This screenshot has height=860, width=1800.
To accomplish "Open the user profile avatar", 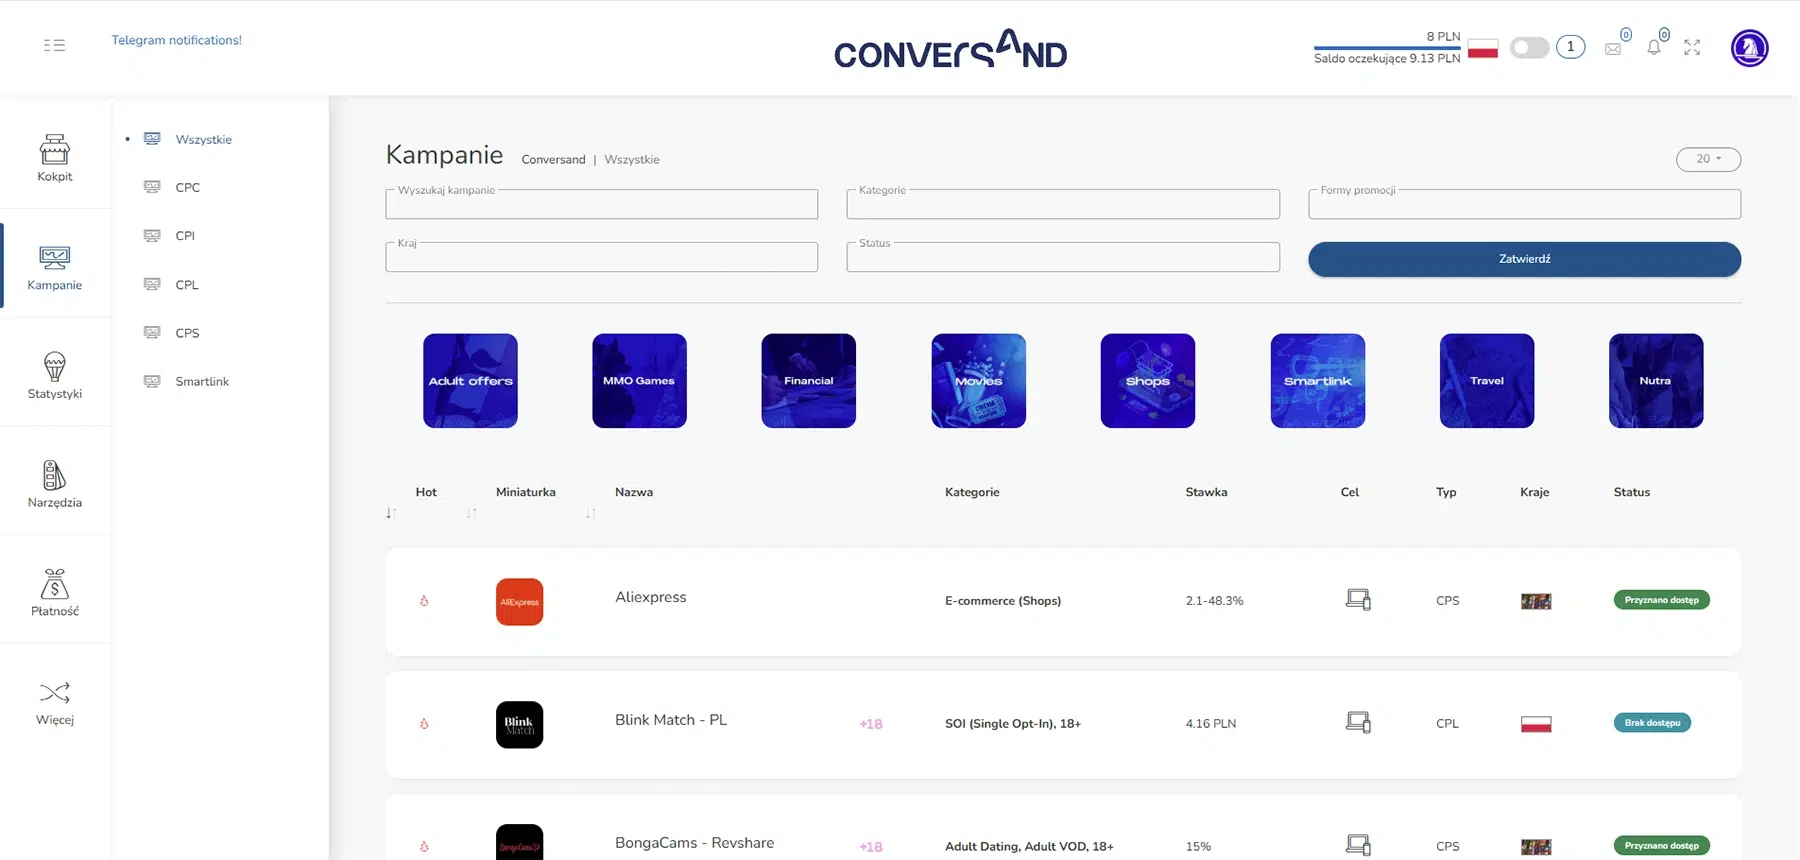I will point(1750,48).
